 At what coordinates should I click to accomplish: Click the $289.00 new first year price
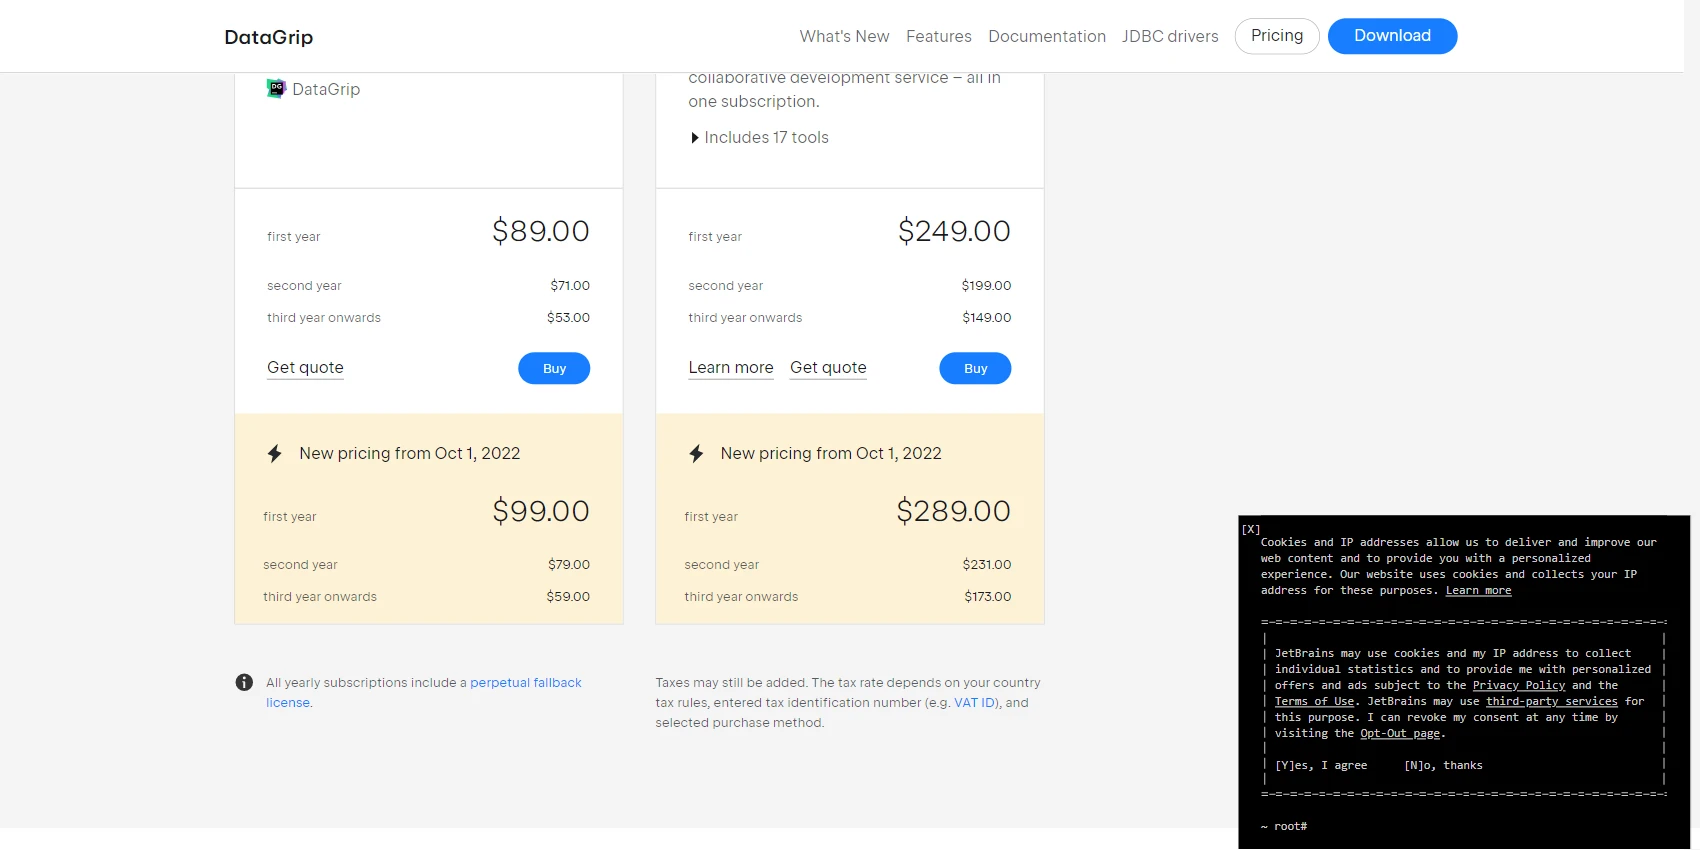[x=953, y=511]
